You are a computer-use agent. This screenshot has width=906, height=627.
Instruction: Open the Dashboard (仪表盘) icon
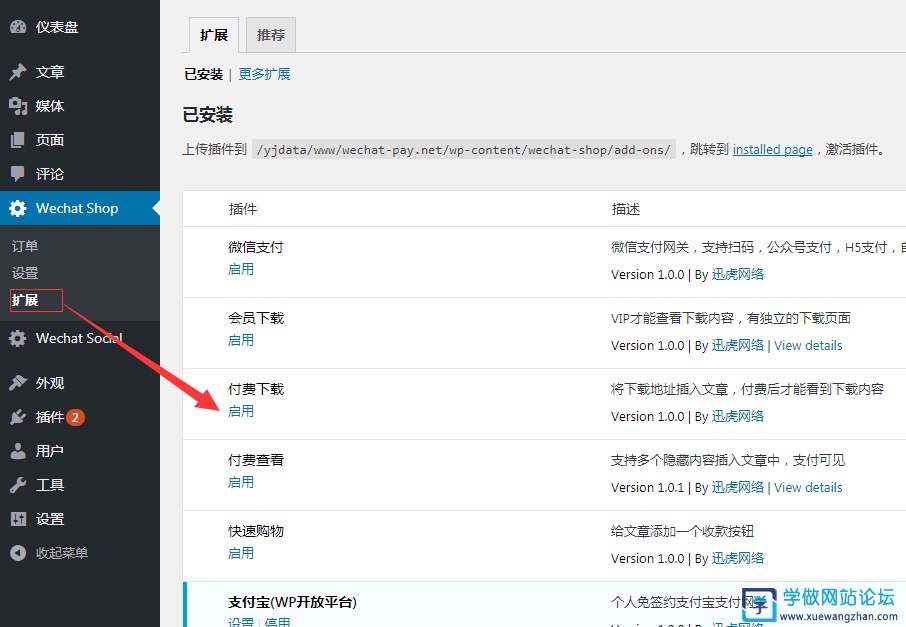pyautogui.click(x=18, y=27)
